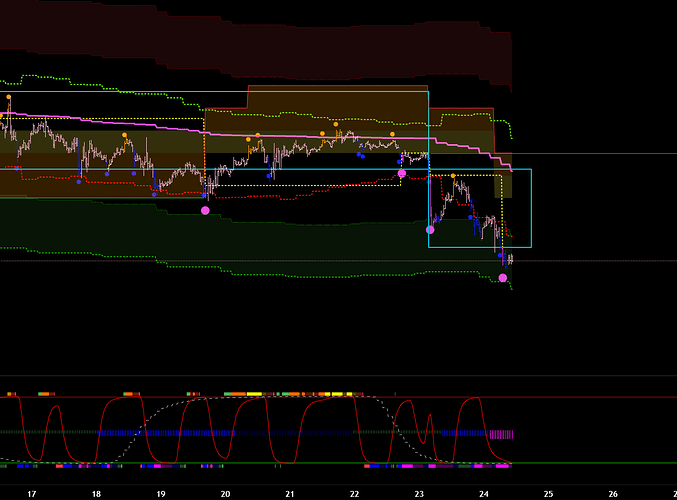
Task: Select the orange dot inside the small cyan box
Action: tap(453, 176)
